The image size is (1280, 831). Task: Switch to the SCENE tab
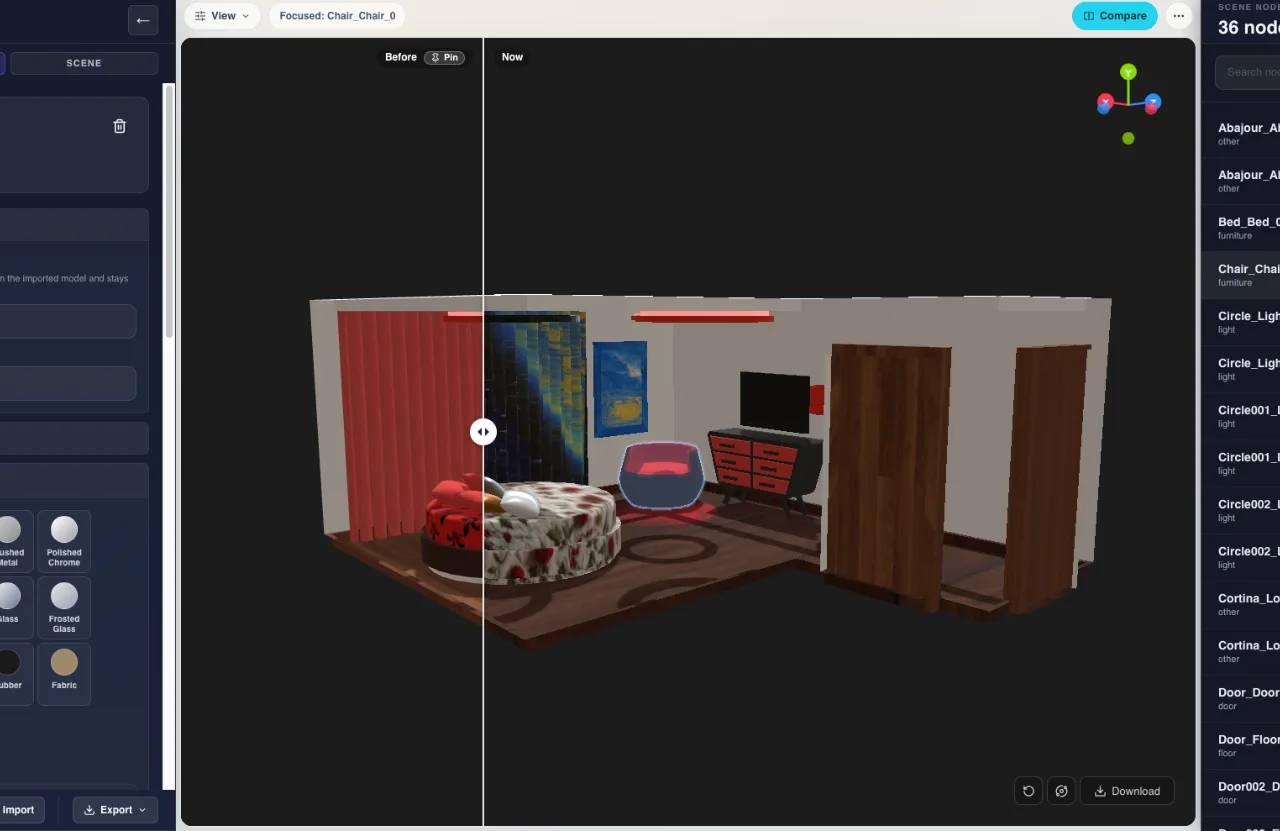pos(84,63)
